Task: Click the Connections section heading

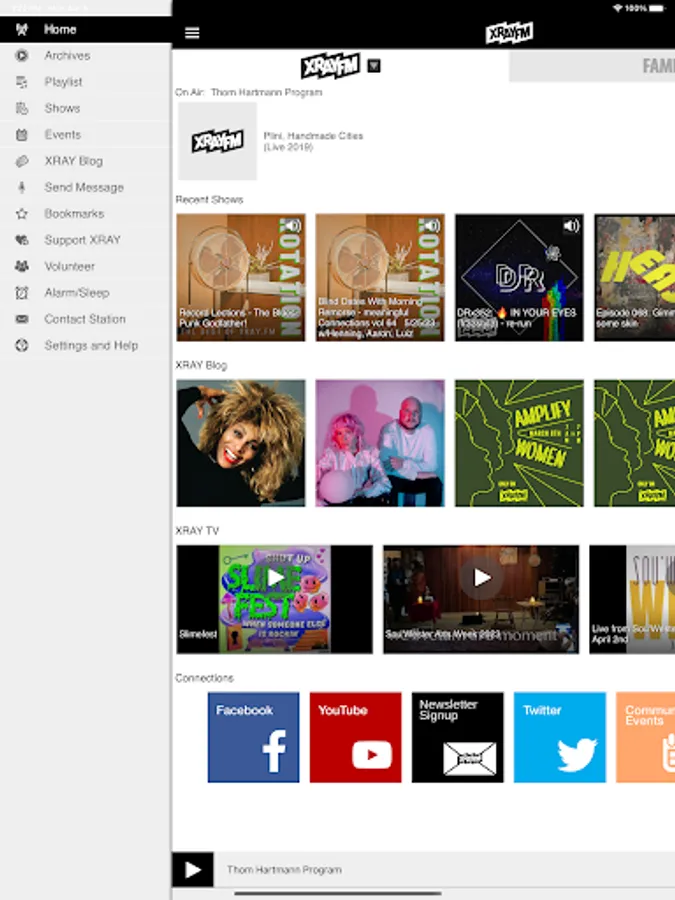Action: 204,678
